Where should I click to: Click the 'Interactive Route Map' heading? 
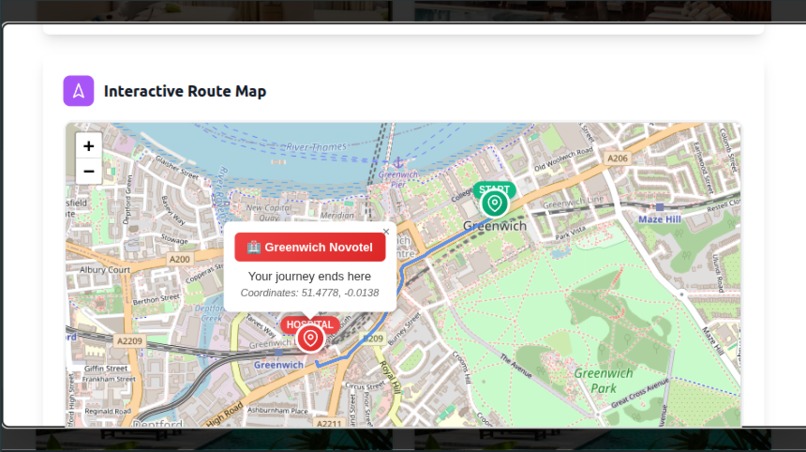click(185, 91)
